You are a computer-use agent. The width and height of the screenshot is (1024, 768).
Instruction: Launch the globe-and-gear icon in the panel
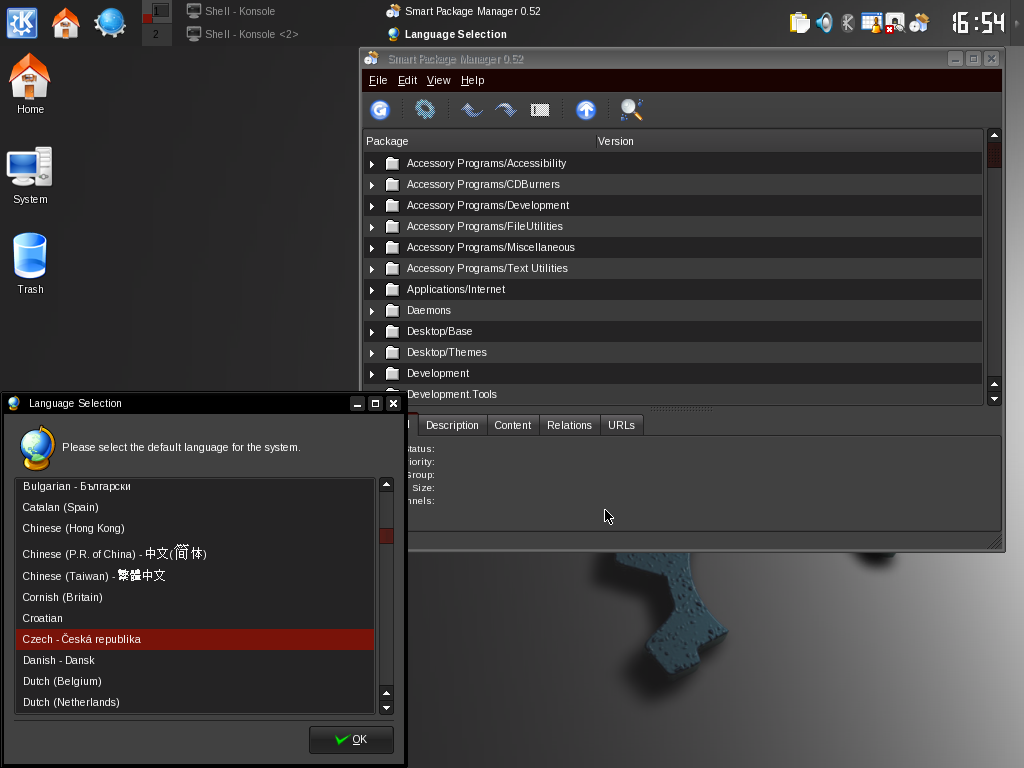[x=110, y=23]
